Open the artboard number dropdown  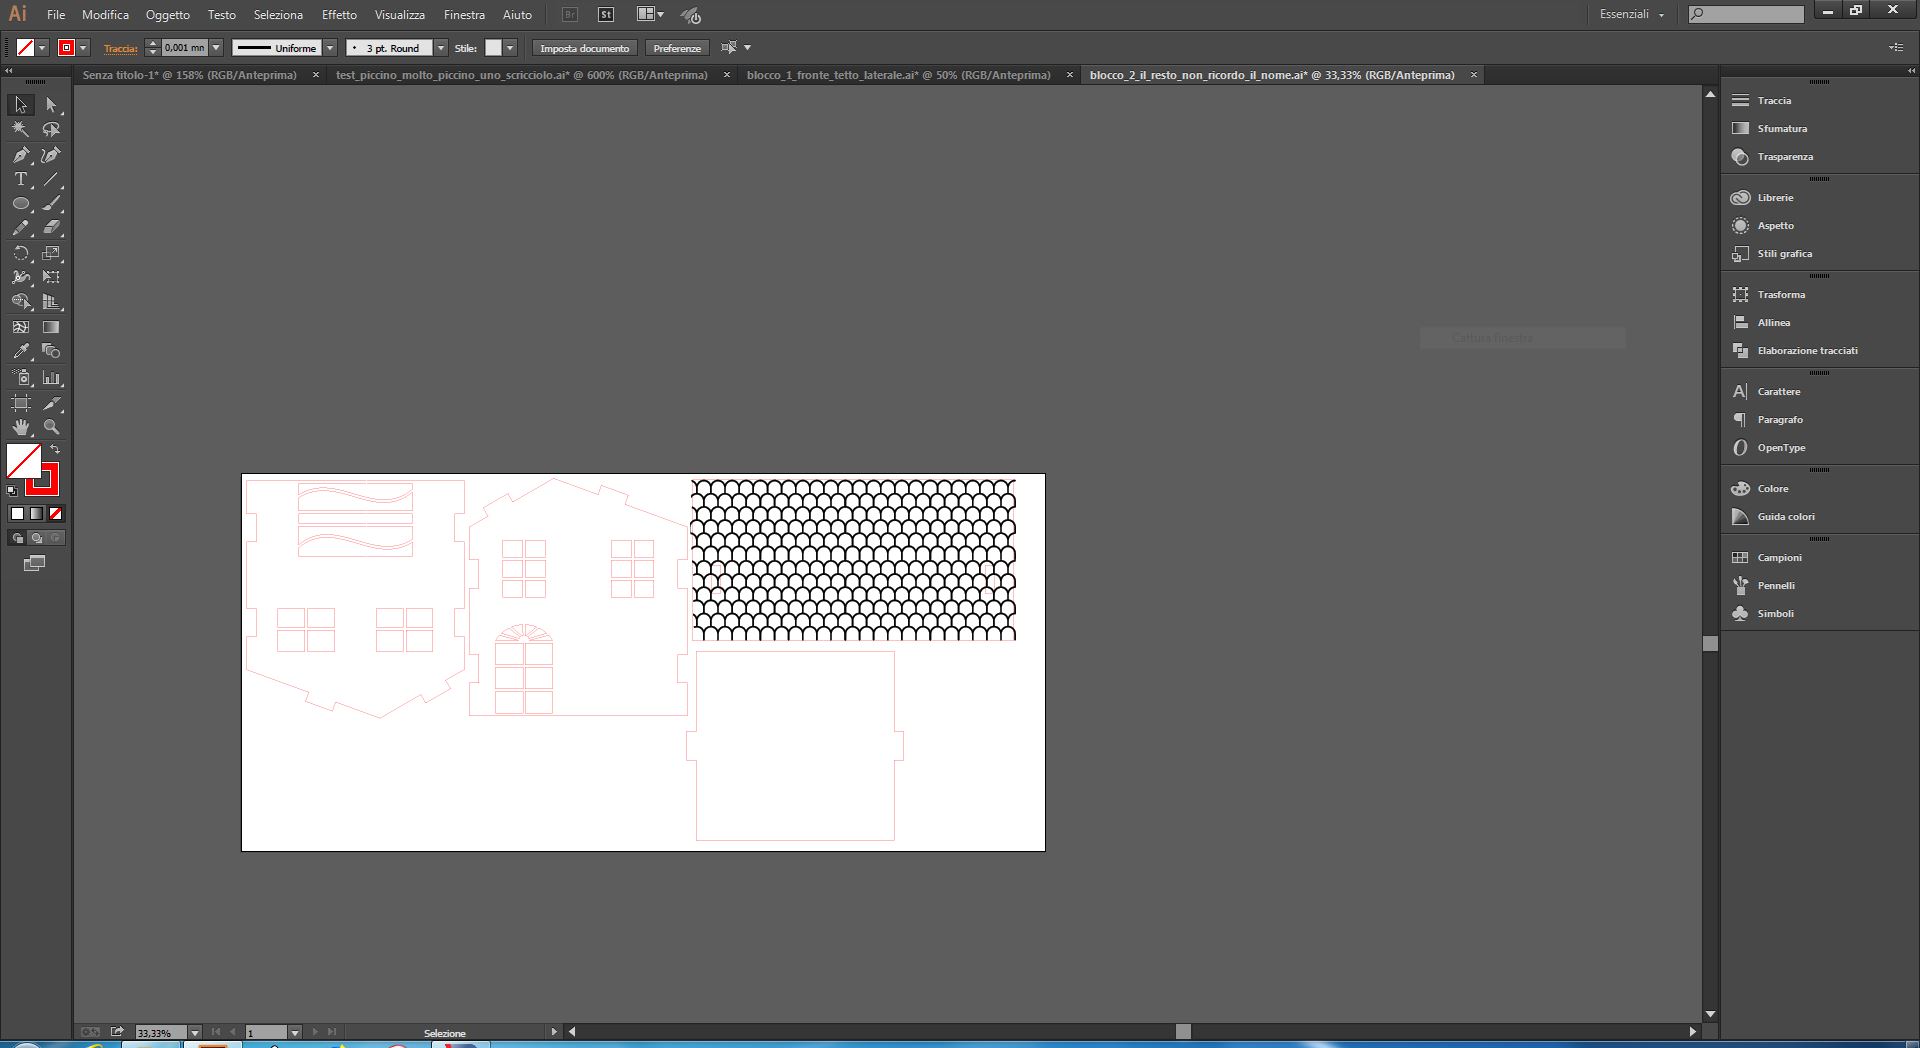click(x=294, y=1032)
